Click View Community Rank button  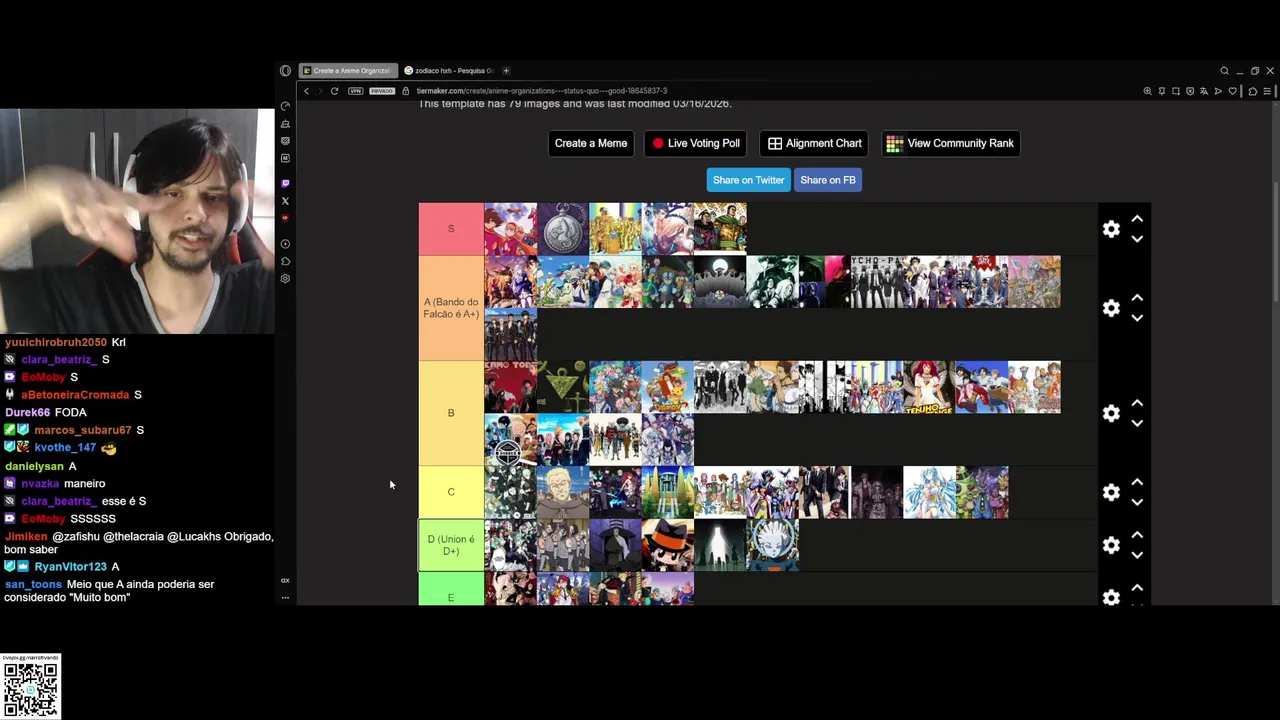coord(950,143)
